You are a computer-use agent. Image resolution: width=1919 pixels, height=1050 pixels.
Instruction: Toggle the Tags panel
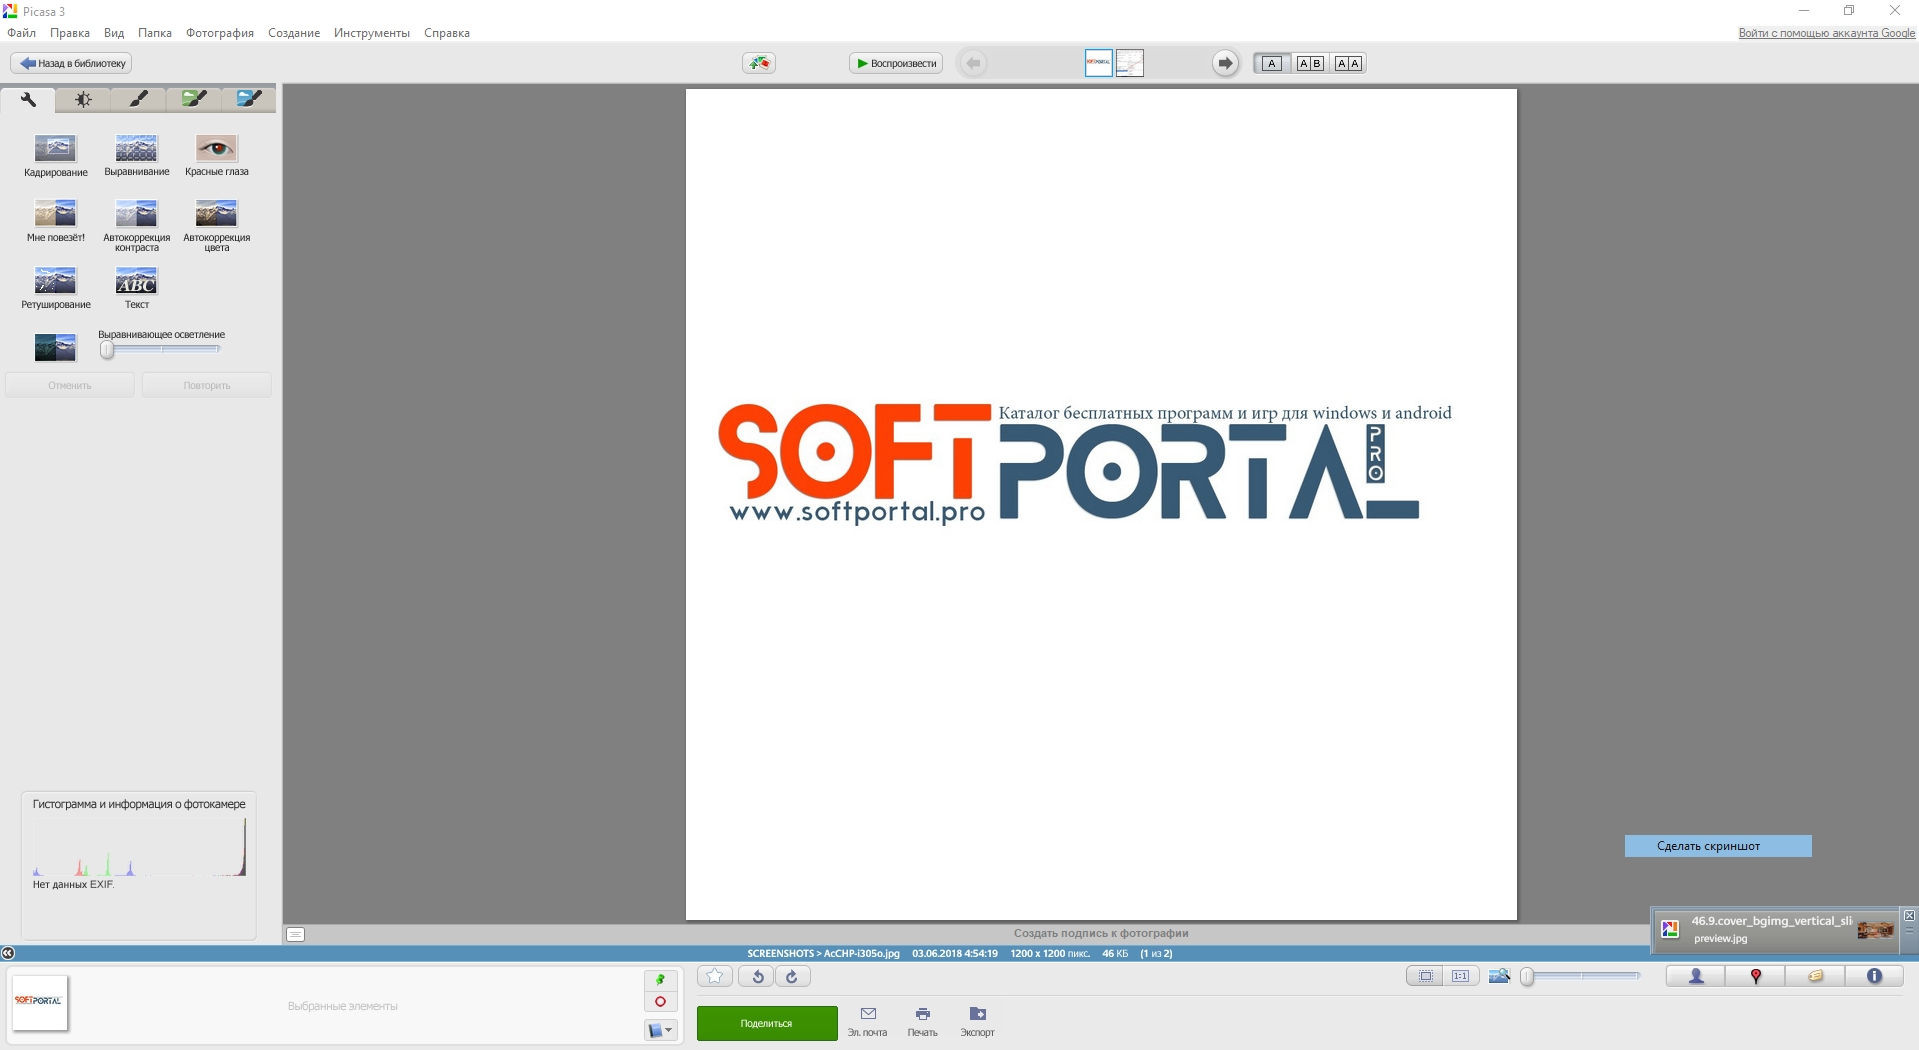(x=1815, y=976)
